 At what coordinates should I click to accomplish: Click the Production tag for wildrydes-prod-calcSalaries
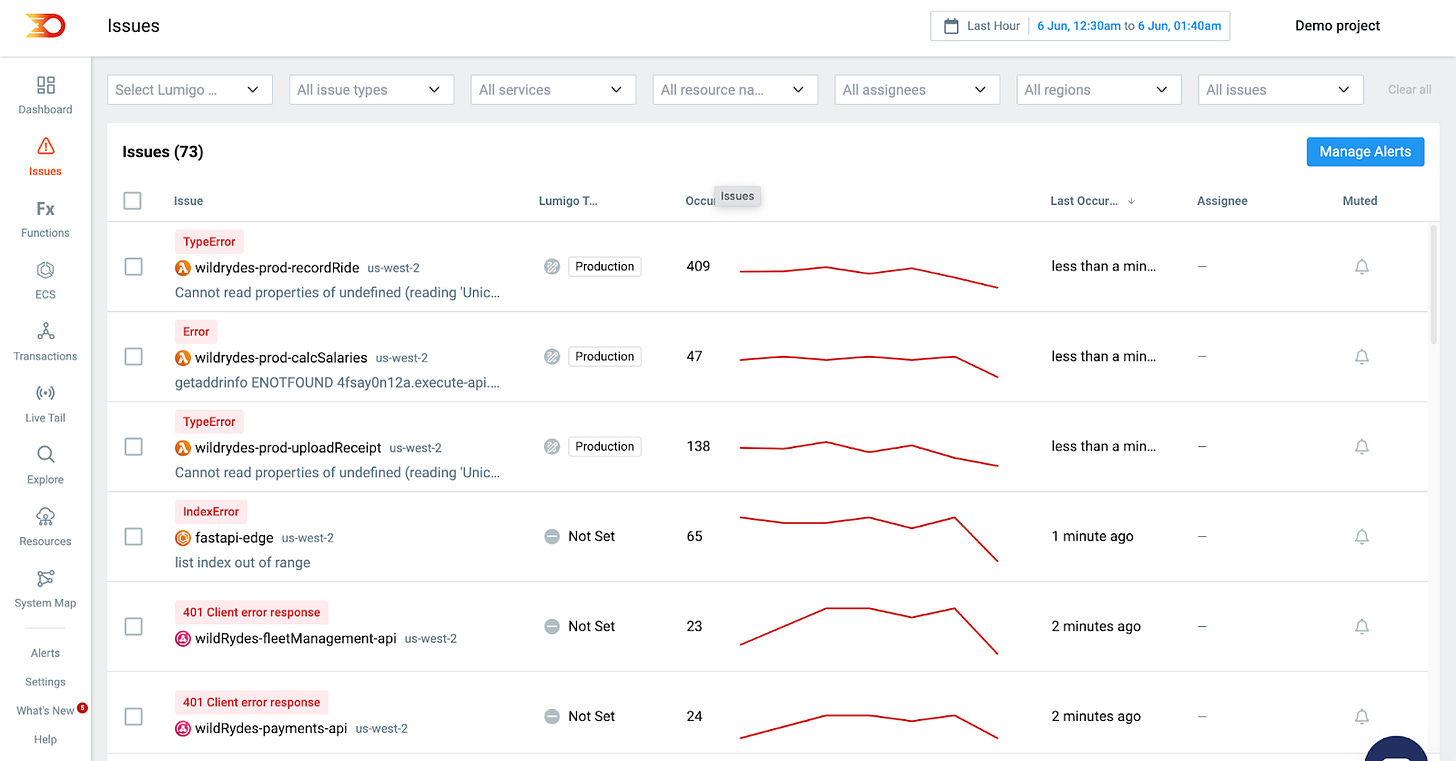[x=604, y=357]
